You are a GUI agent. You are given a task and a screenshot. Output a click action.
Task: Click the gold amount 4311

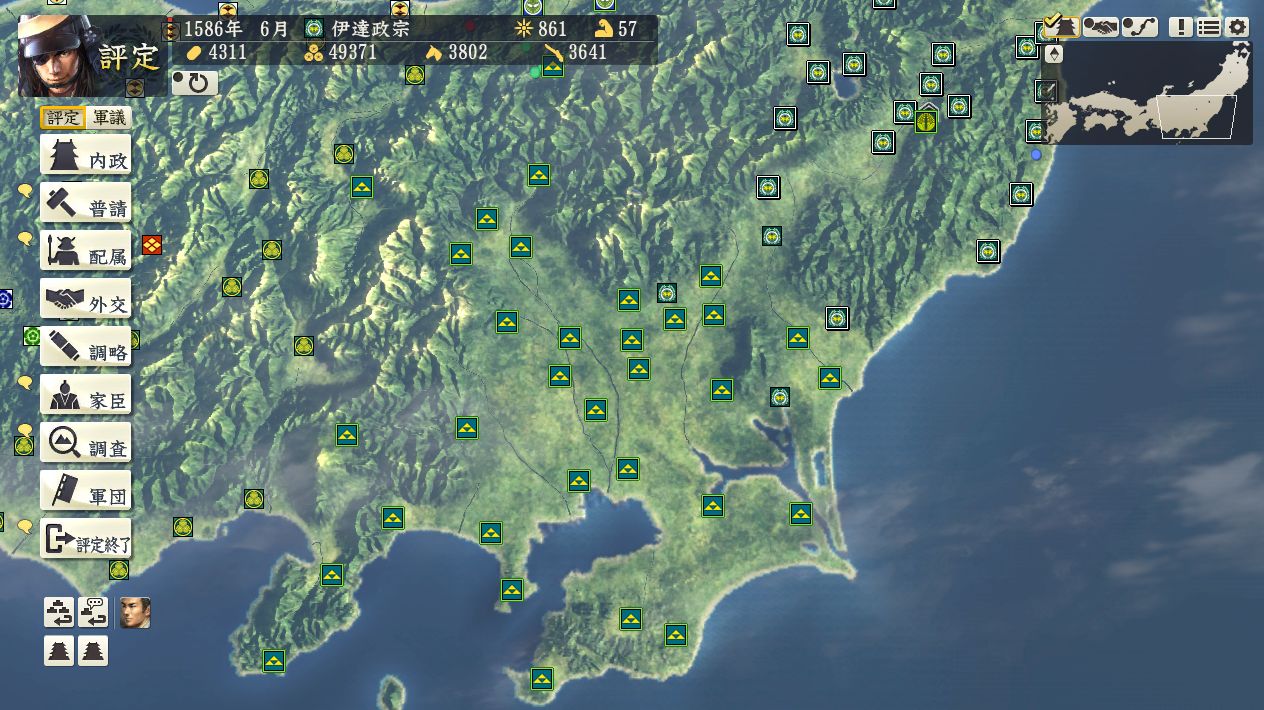coord(228,51)
